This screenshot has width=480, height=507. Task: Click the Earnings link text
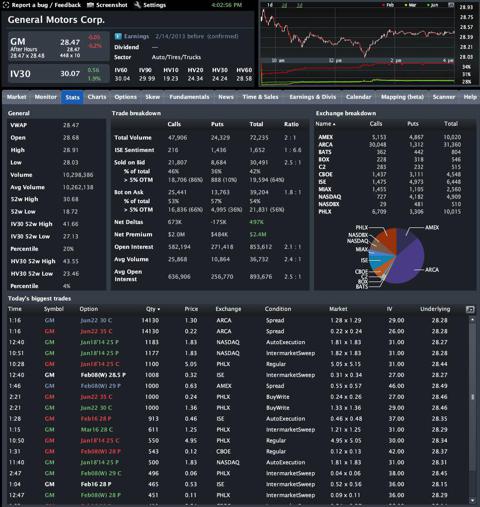136,36
